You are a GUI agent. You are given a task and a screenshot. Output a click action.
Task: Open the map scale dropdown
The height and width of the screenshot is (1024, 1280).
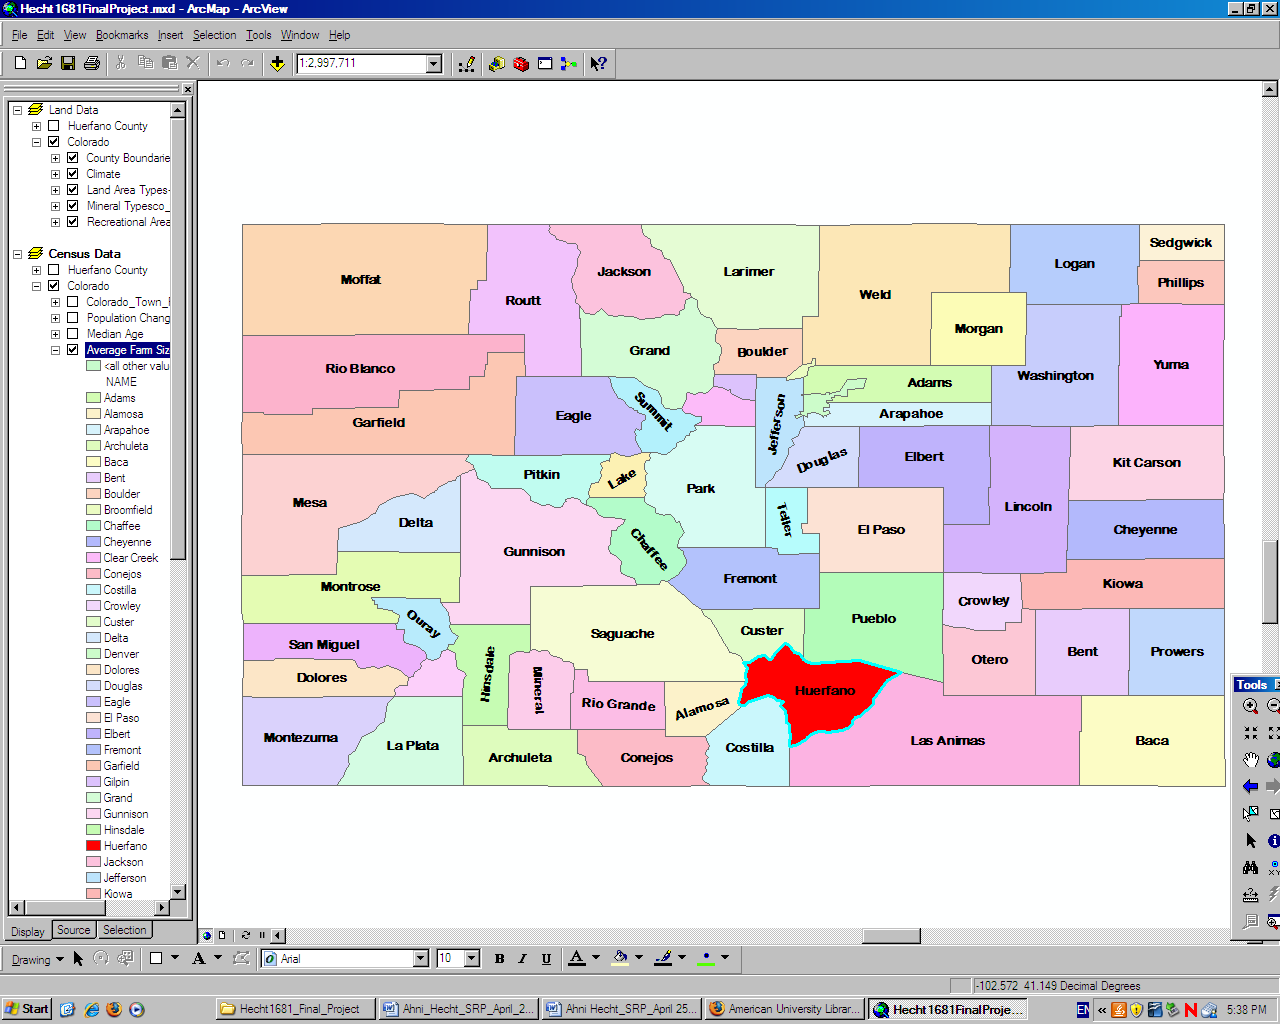434,64
